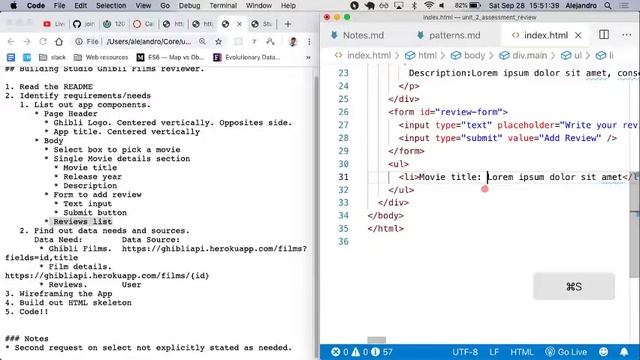This screenshot has height=360, width=640.
Task: Open the Window menu
Action: click(259, 6)
